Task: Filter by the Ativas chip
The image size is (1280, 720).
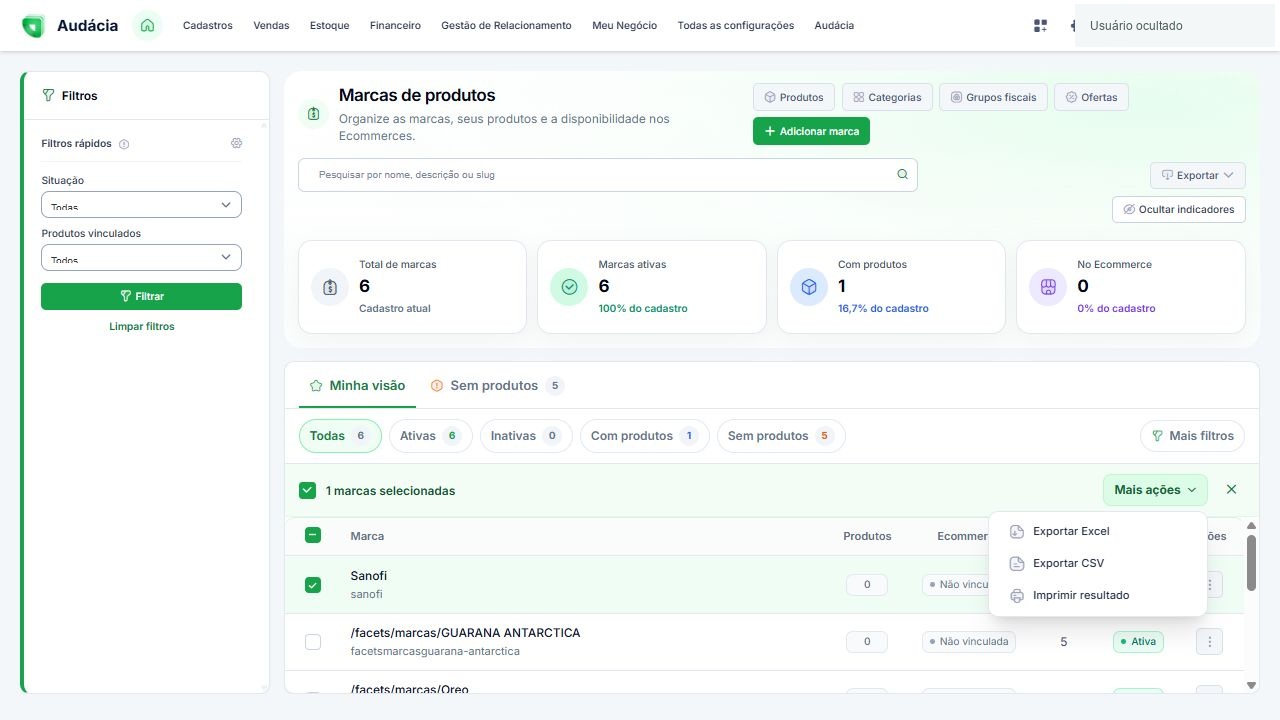Action: [430, 436]
